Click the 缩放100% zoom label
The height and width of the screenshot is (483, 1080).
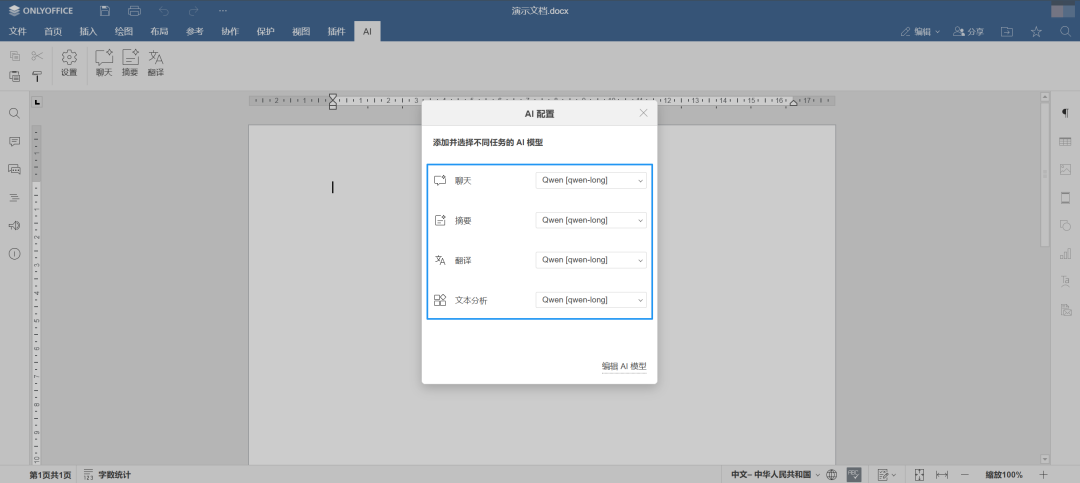[x=1004, y=475]
